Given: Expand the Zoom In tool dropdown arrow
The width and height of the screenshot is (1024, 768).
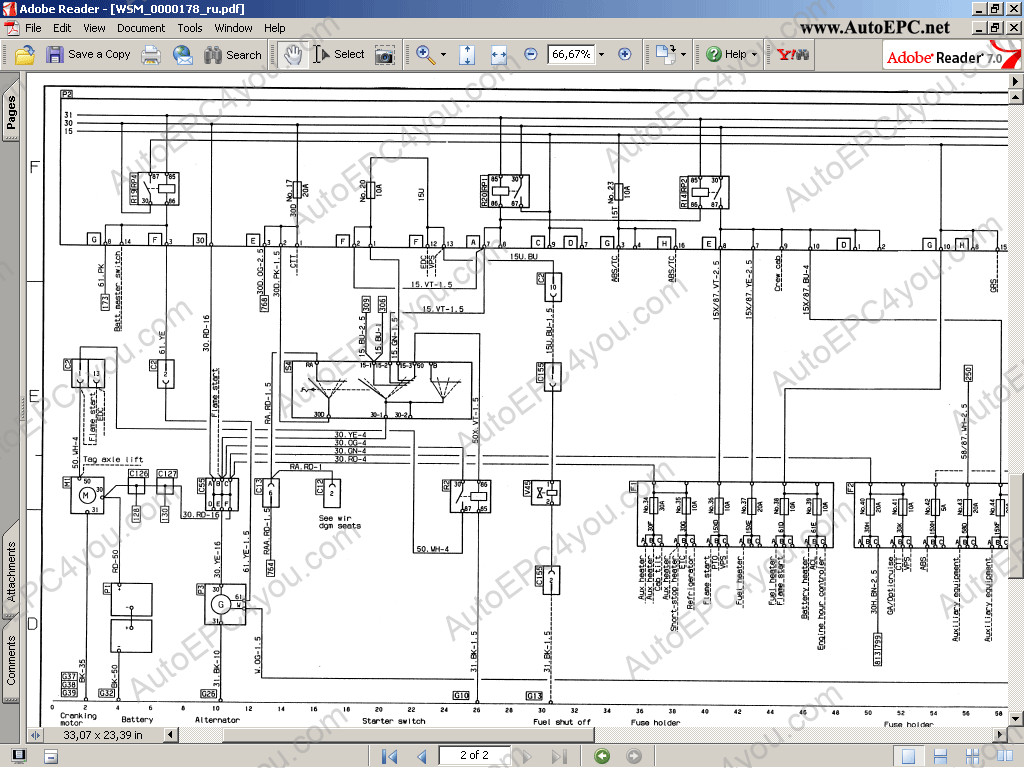Looking at the screenshot, I should [x=443, y=55].
